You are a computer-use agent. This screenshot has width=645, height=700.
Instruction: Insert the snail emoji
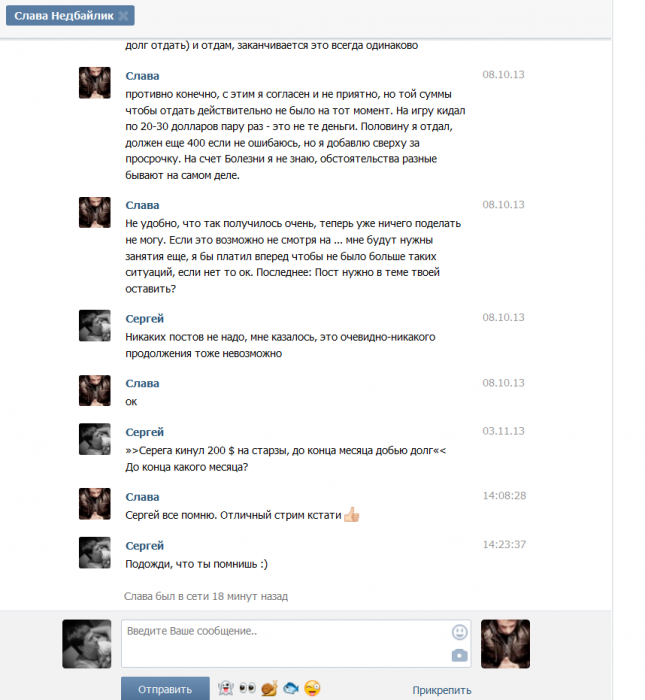[x=269, y=688]
